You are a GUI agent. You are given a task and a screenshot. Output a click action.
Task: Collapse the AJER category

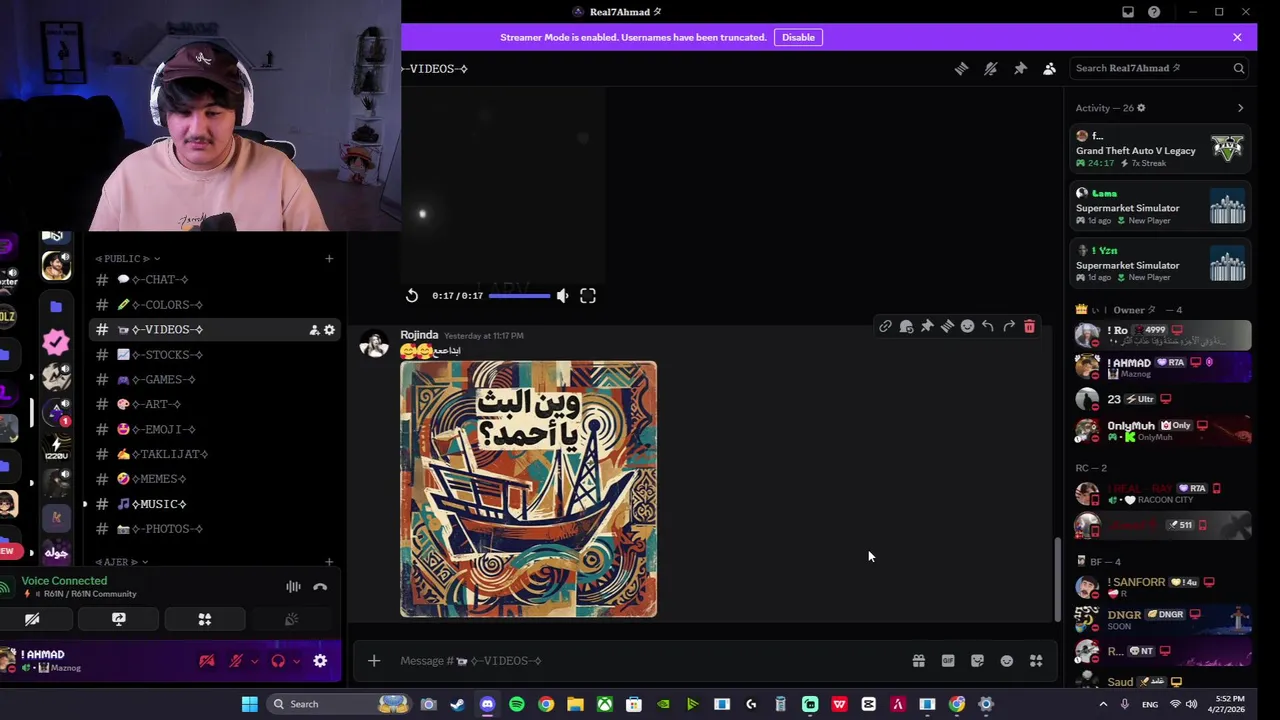pos(120,562)
